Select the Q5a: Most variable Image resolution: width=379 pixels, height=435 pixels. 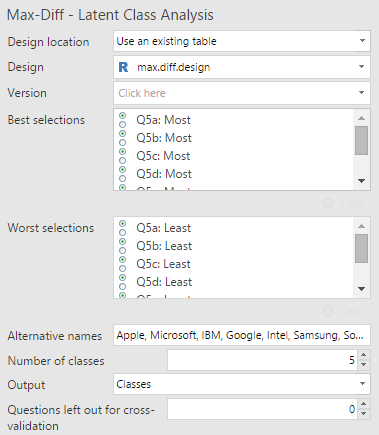163,120
